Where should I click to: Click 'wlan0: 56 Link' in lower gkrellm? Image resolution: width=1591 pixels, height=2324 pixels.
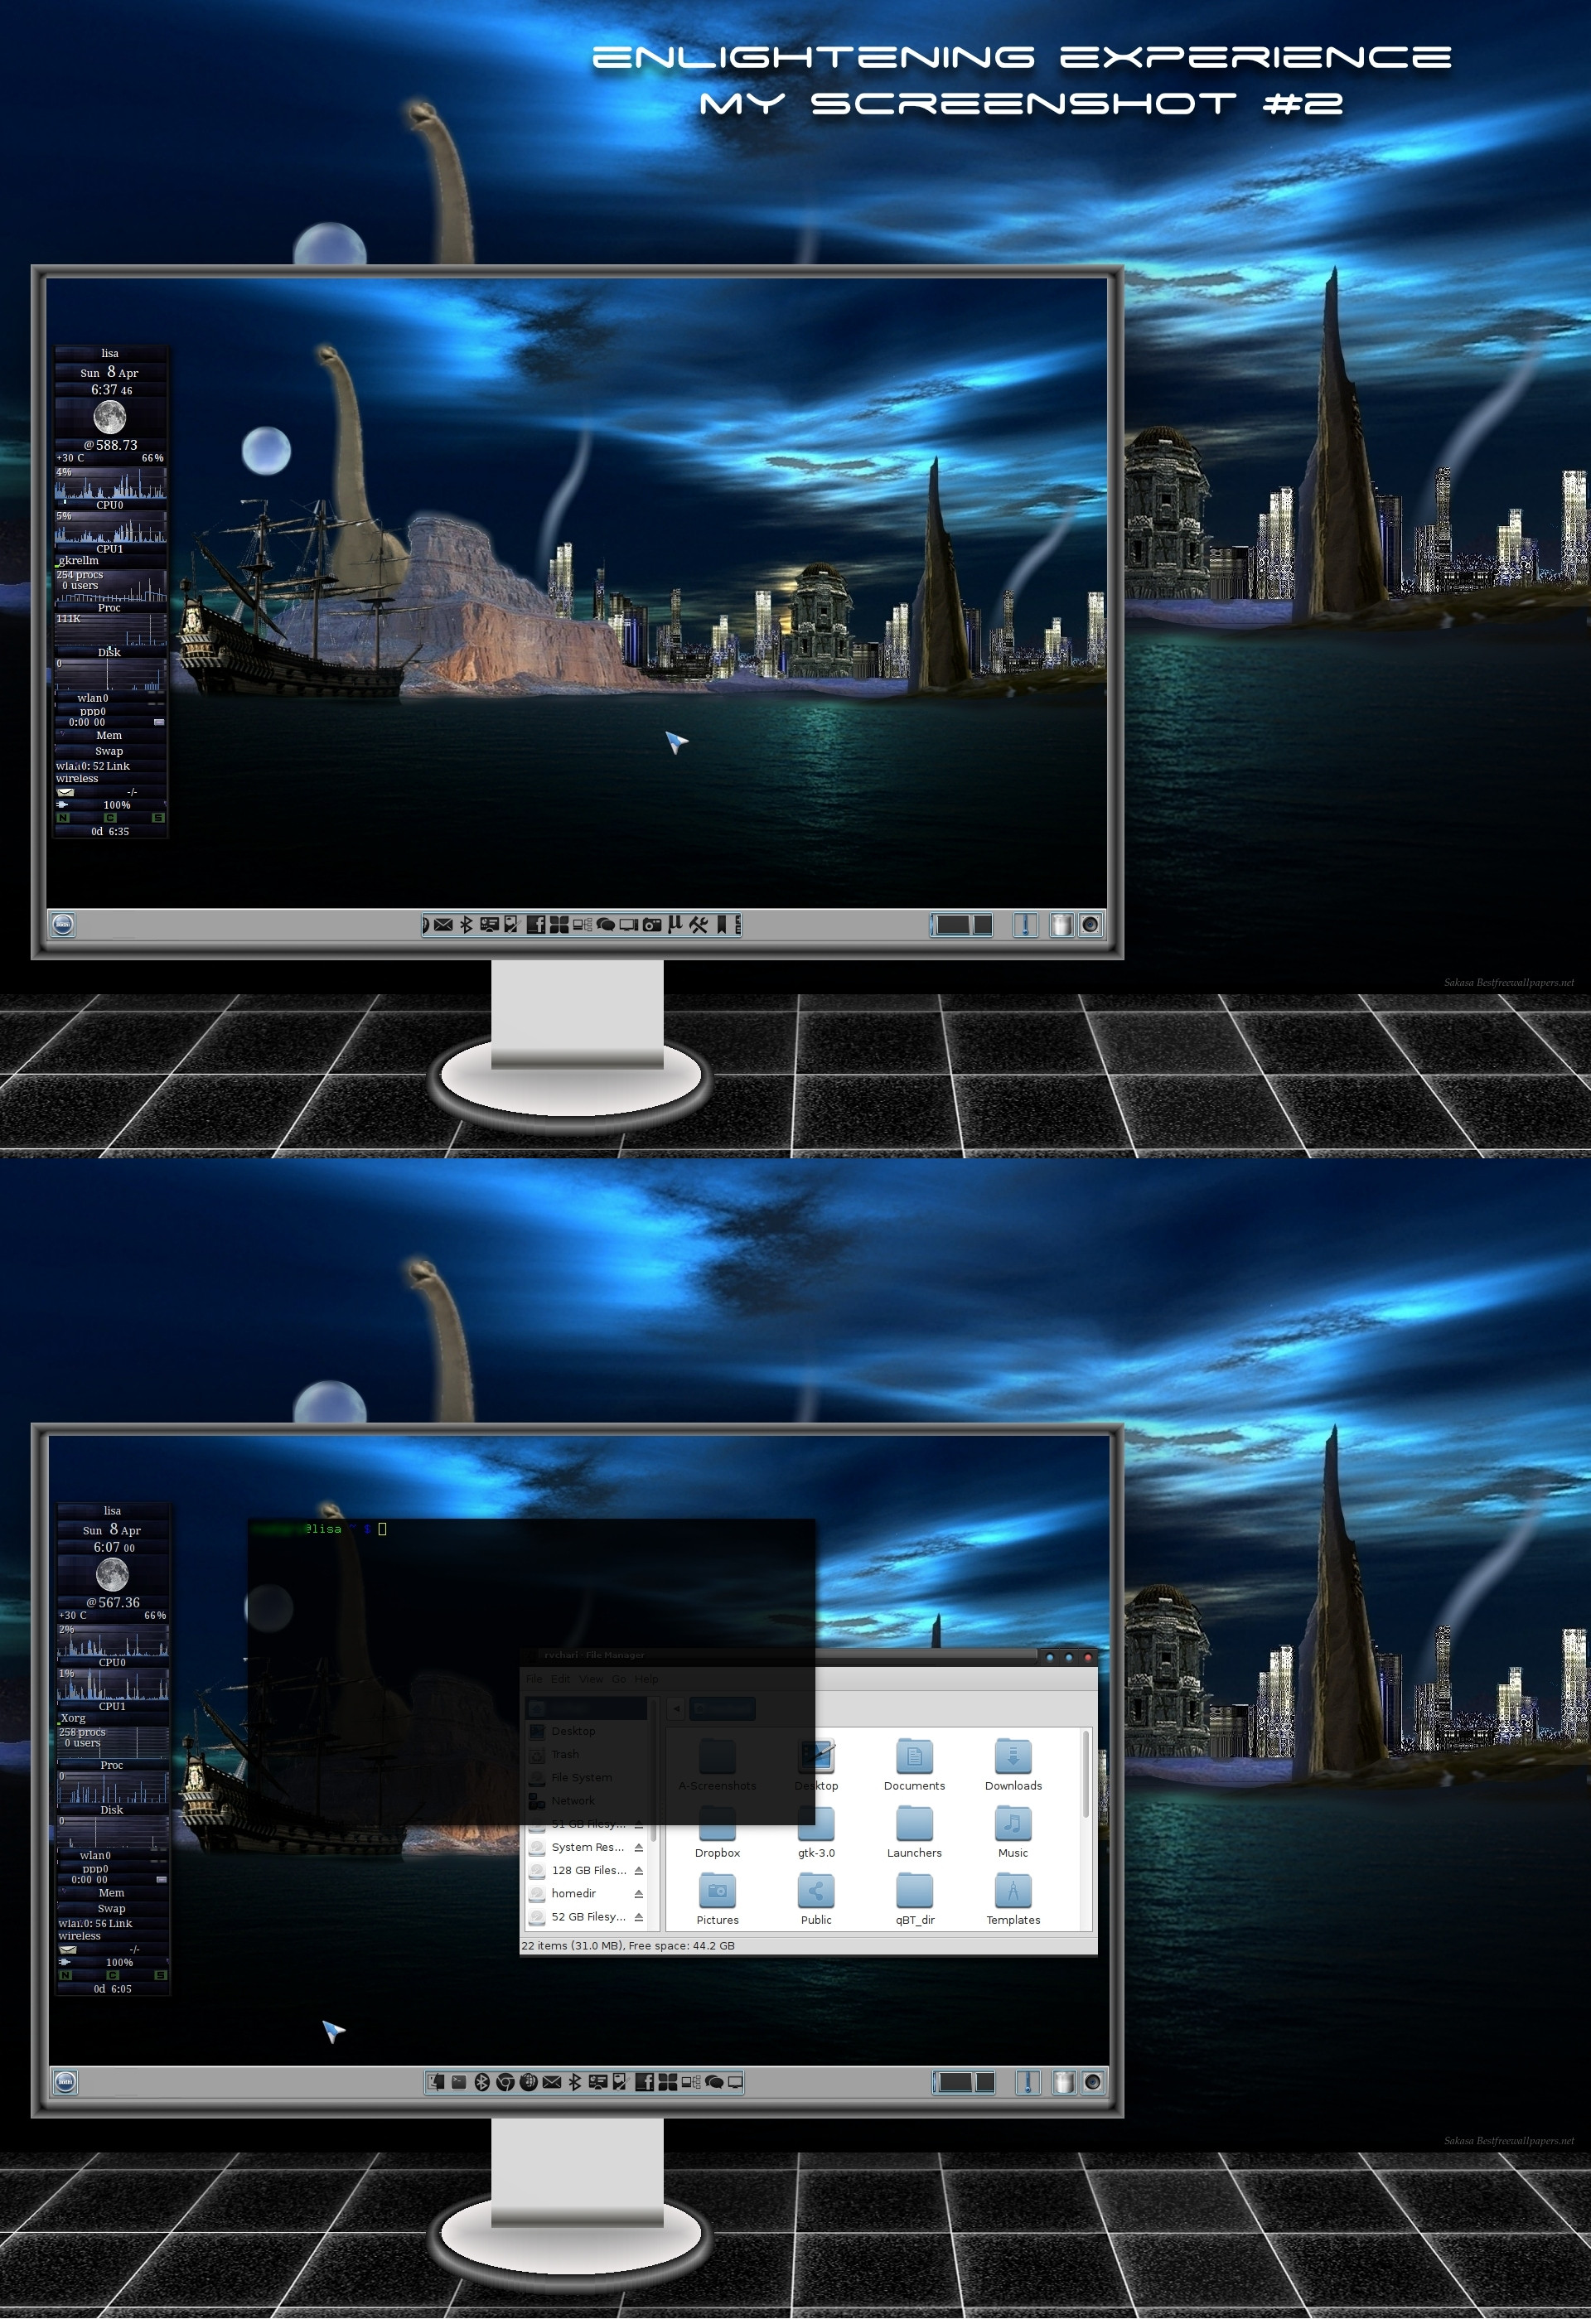point(95,1923)
